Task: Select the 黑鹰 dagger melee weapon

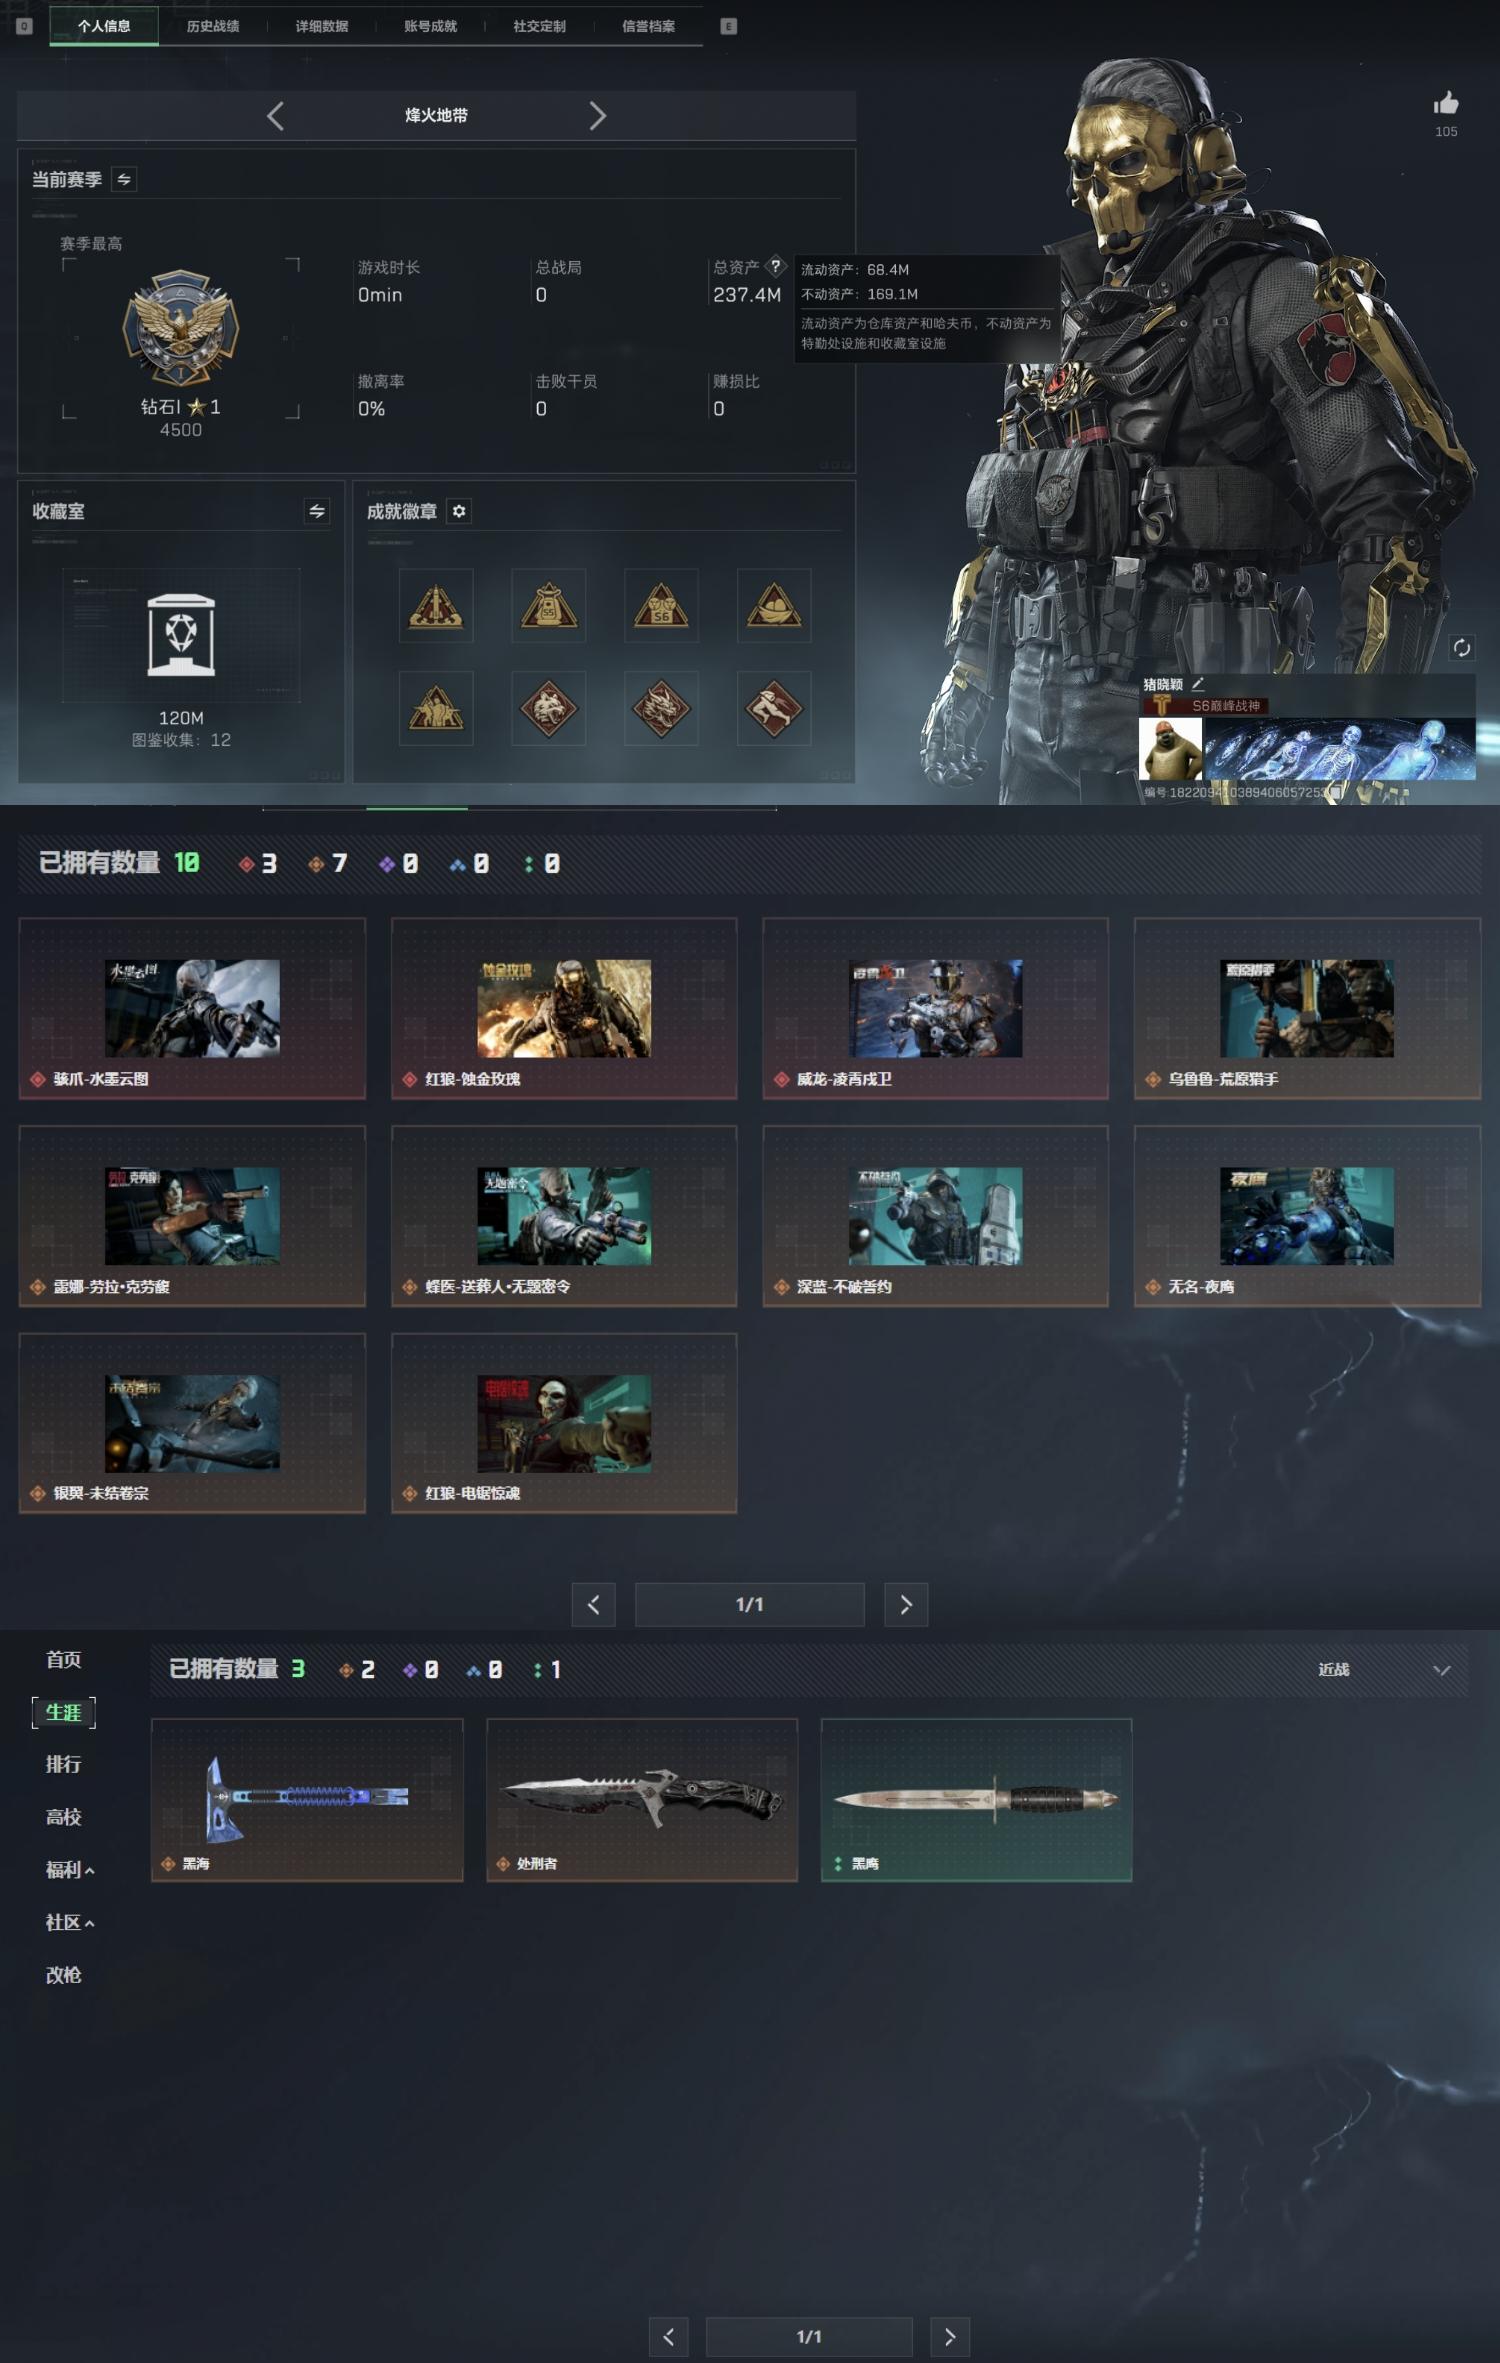Action: pyautogui.click(x=977, y=1800)
